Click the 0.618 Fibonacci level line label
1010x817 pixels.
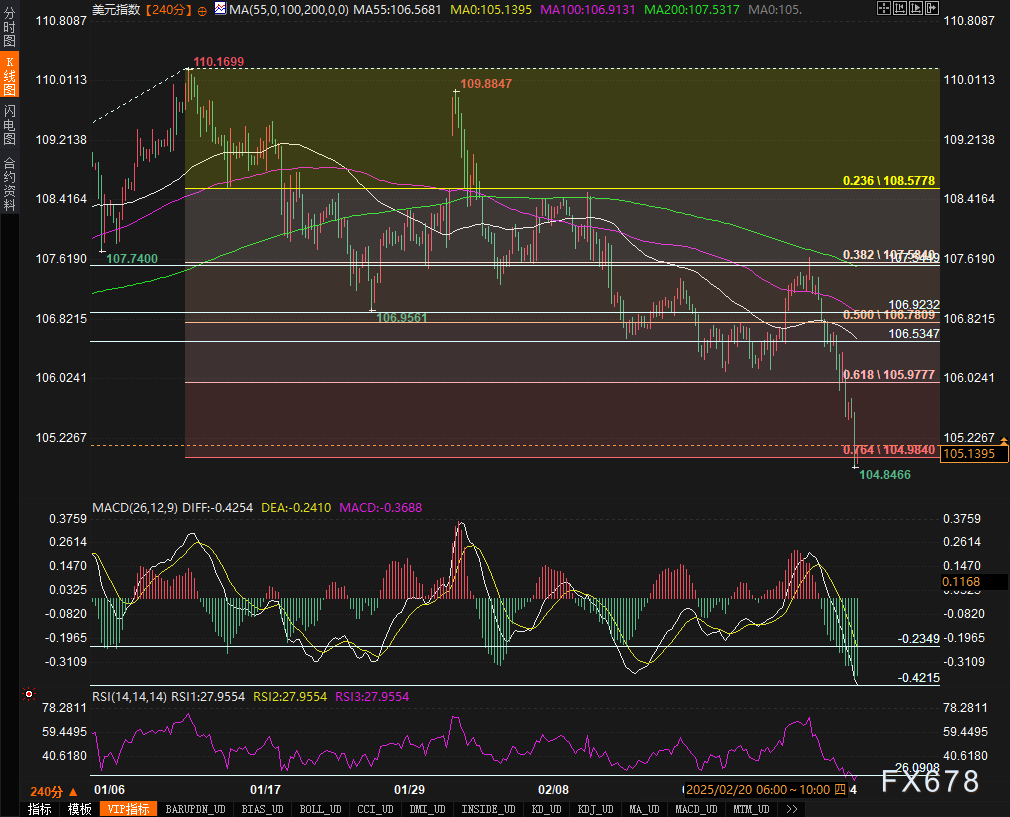click(888, 374)
